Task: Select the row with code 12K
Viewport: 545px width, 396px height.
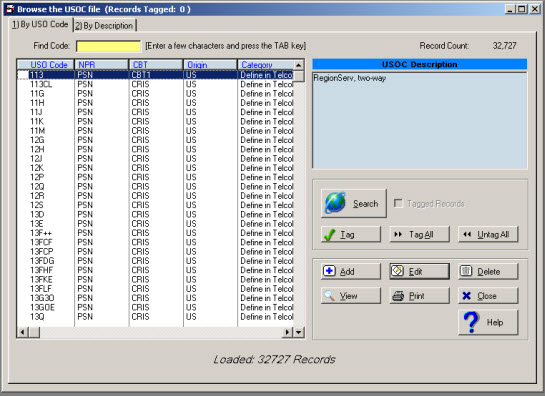Action: click(x=155, y=168)
